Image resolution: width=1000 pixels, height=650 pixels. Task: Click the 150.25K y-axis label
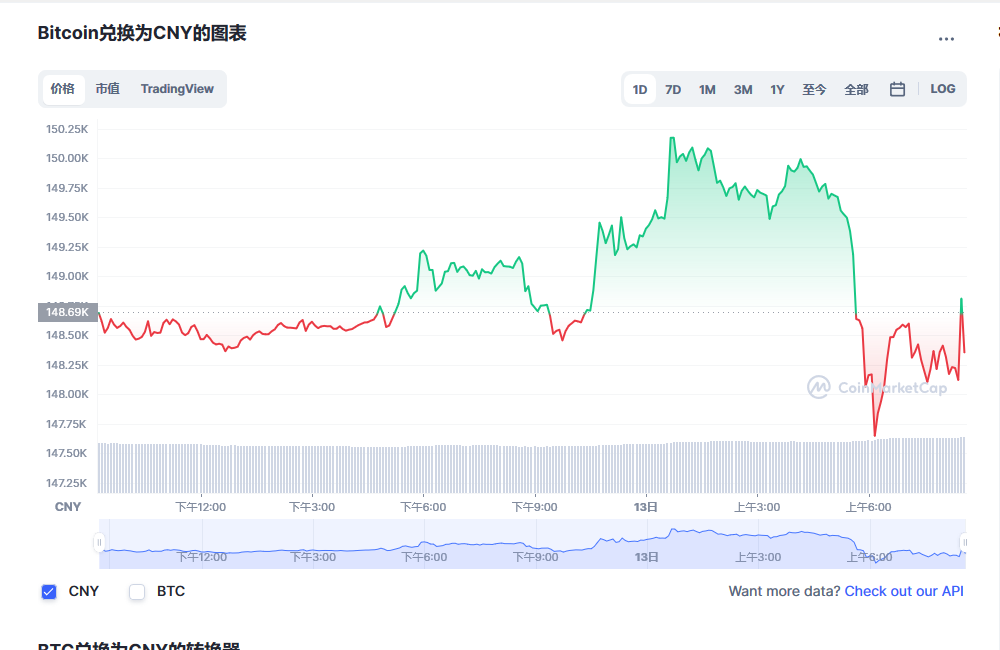pos(67,129)
